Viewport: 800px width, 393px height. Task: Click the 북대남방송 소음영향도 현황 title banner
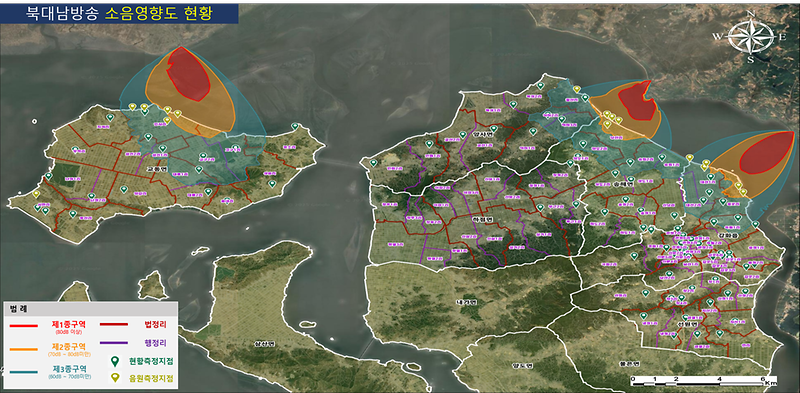tap(119, 13)
